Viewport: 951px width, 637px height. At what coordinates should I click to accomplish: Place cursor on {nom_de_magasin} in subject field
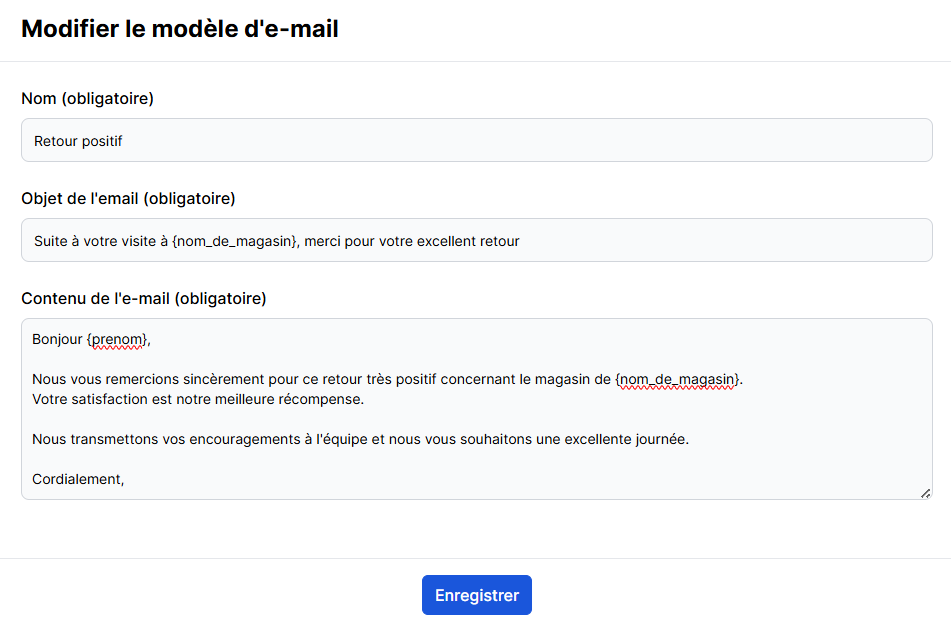235,241
